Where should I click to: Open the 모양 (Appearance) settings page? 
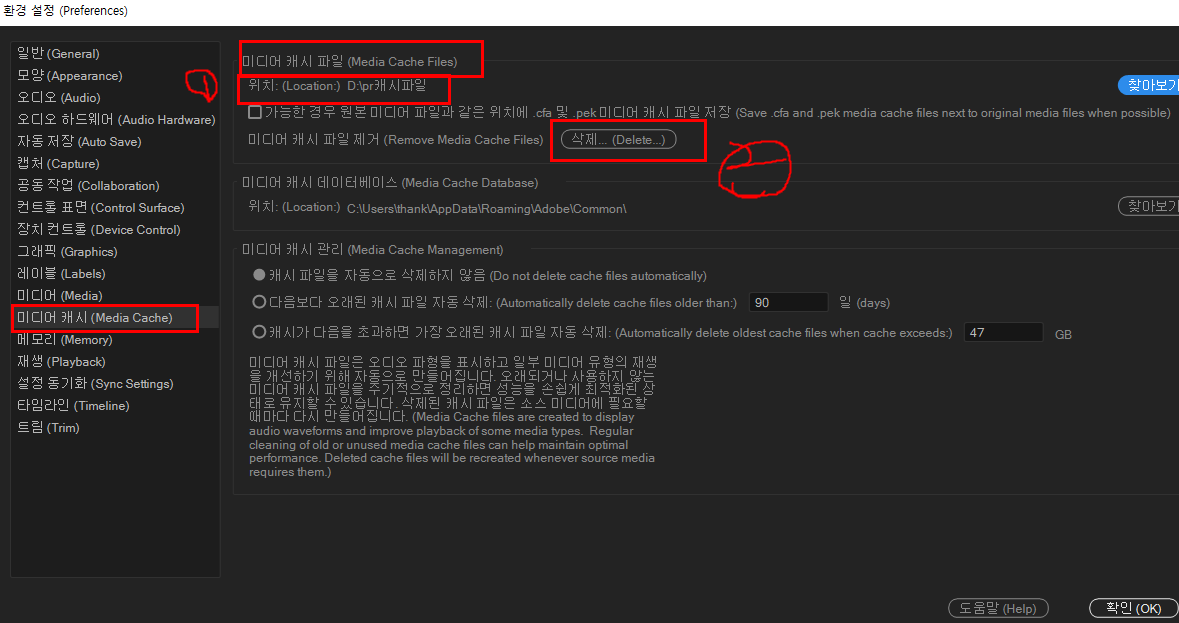[x=66, y=75]
